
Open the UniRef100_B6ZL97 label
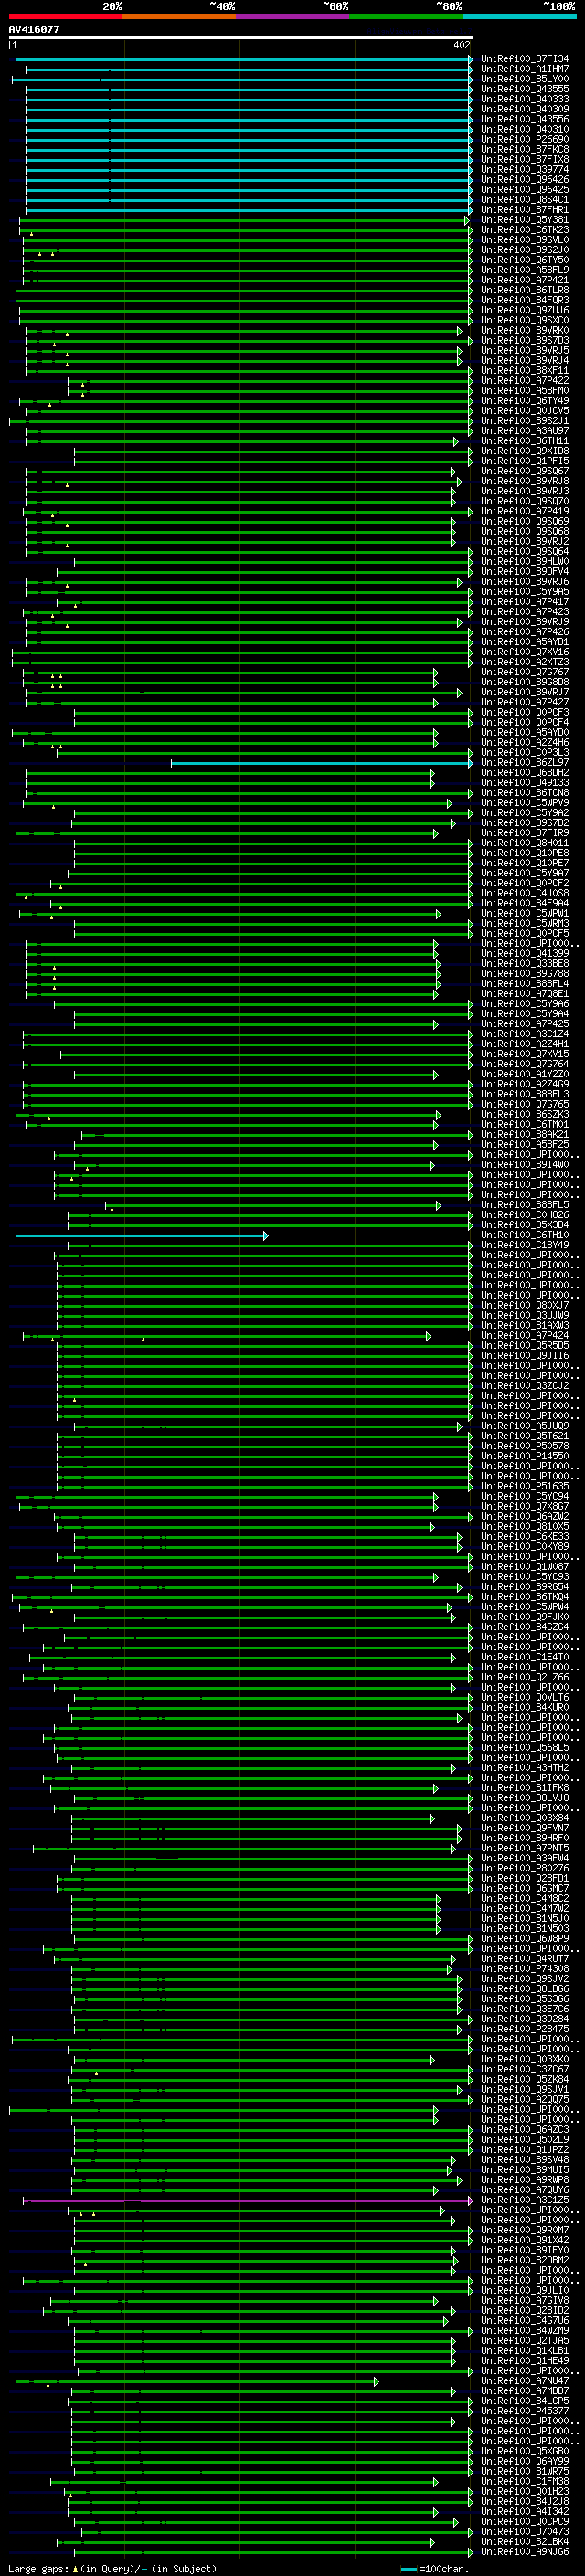pyautogui.click(x=524, y=762)
